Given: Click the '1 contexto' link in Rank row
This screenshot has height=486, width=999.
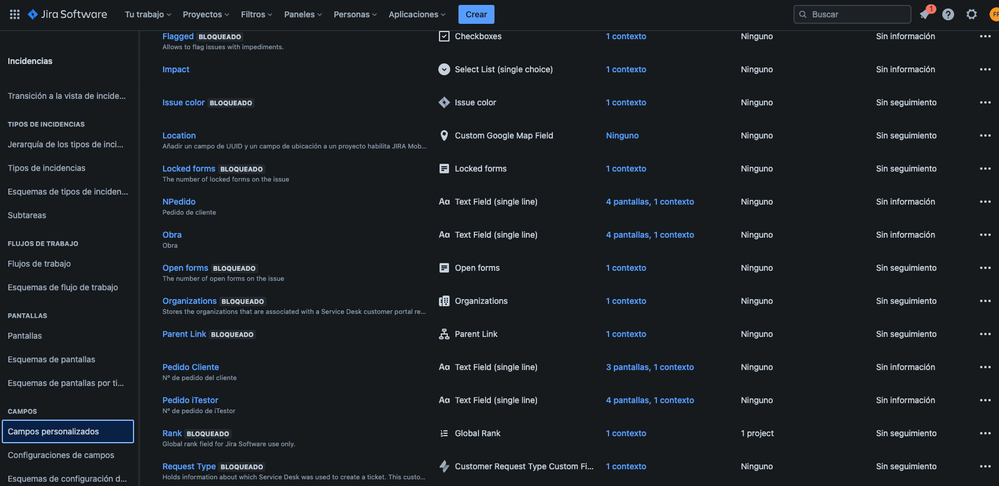Looking at the screenshot, I should pyautogui.click(x=626, y=434).
